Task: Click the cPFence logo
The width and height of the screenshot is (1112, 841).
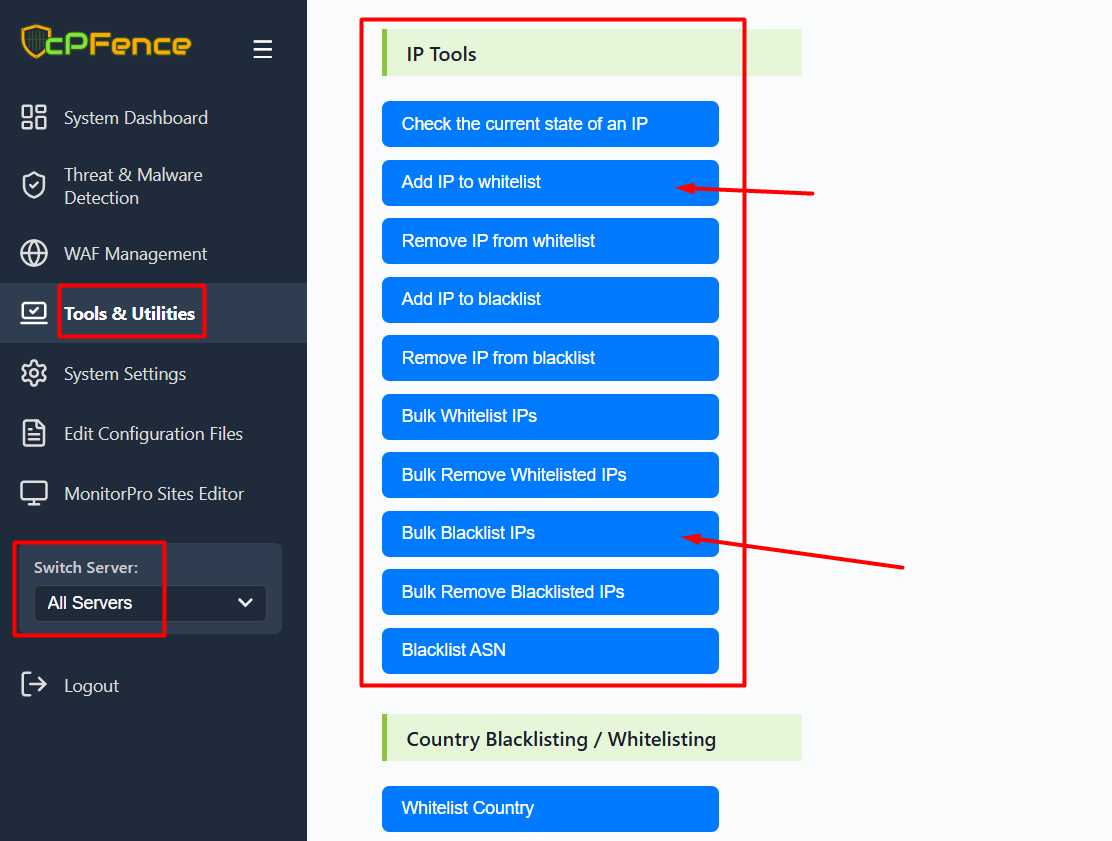Action: 106,43
